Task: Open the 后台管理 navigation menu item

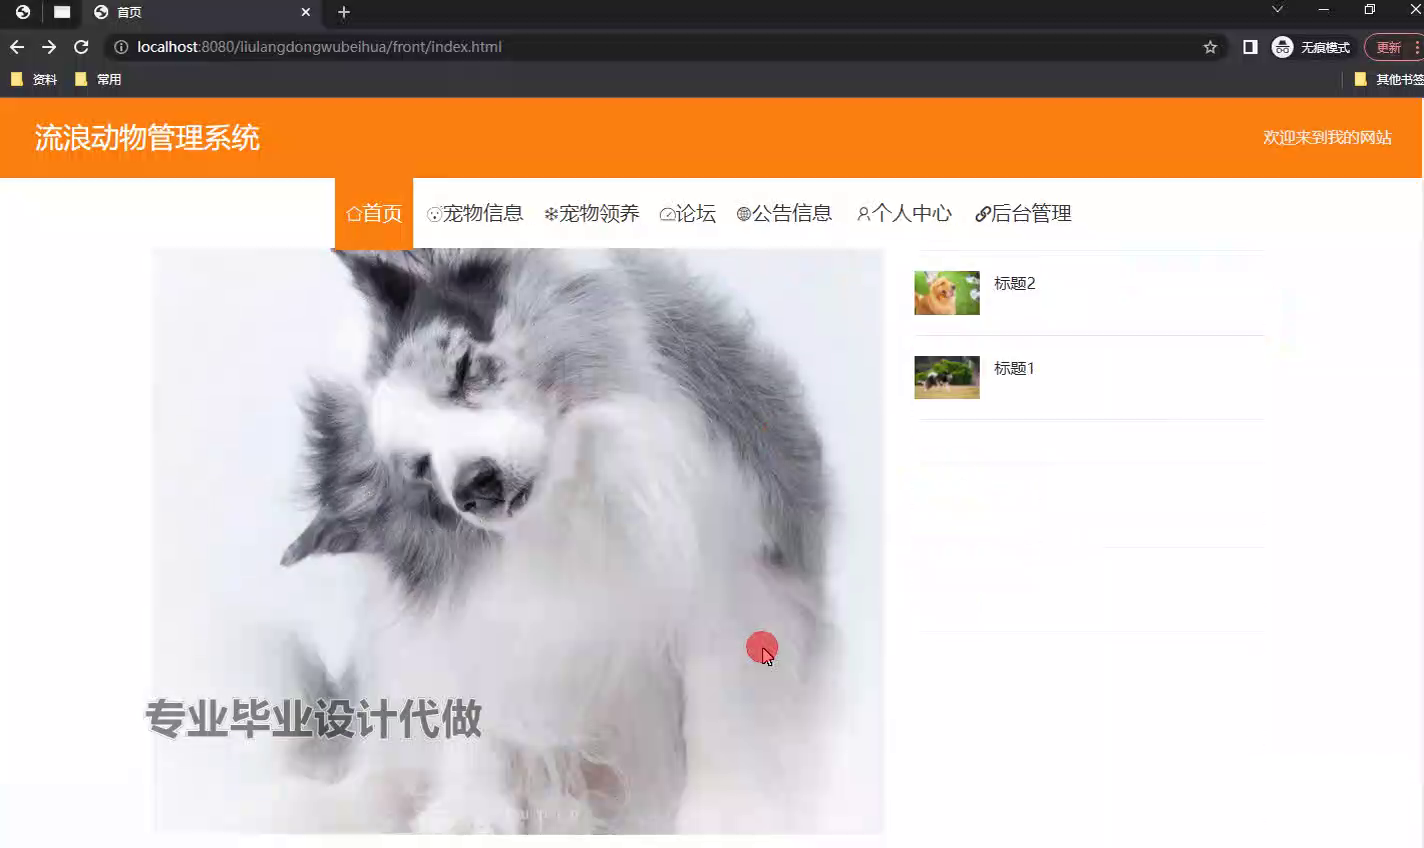Action: click(1023, 213)
